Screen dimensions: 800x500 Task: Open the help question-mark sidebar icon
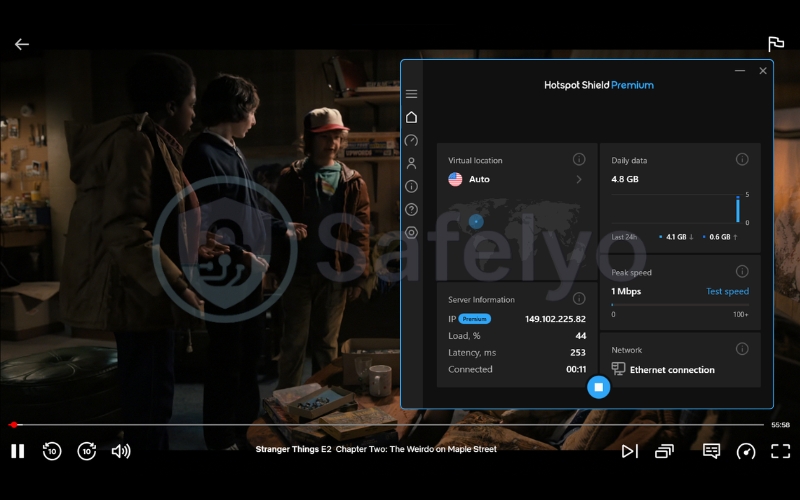[x=411, y=209]
